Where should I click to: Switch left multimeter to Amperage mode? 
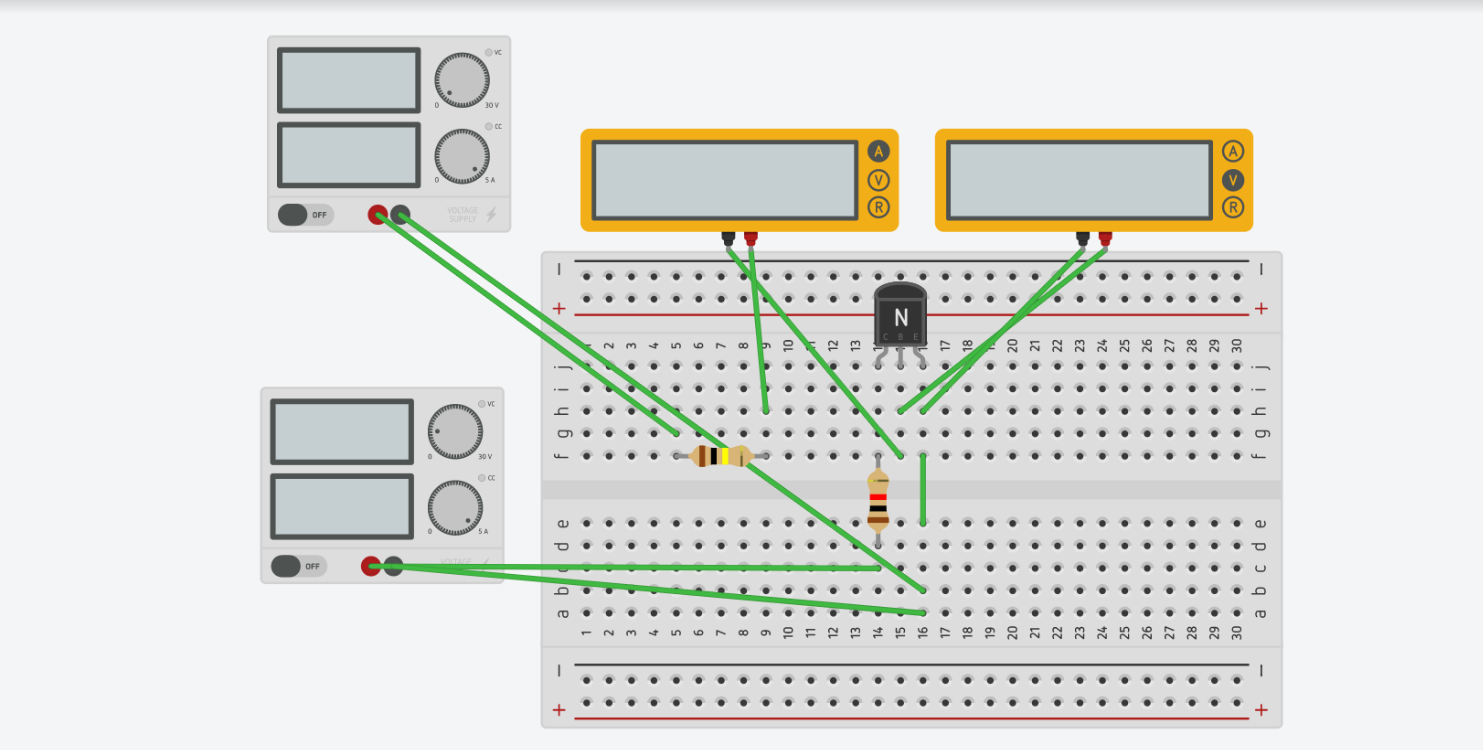pyautogui.click(x=878, y=151)
